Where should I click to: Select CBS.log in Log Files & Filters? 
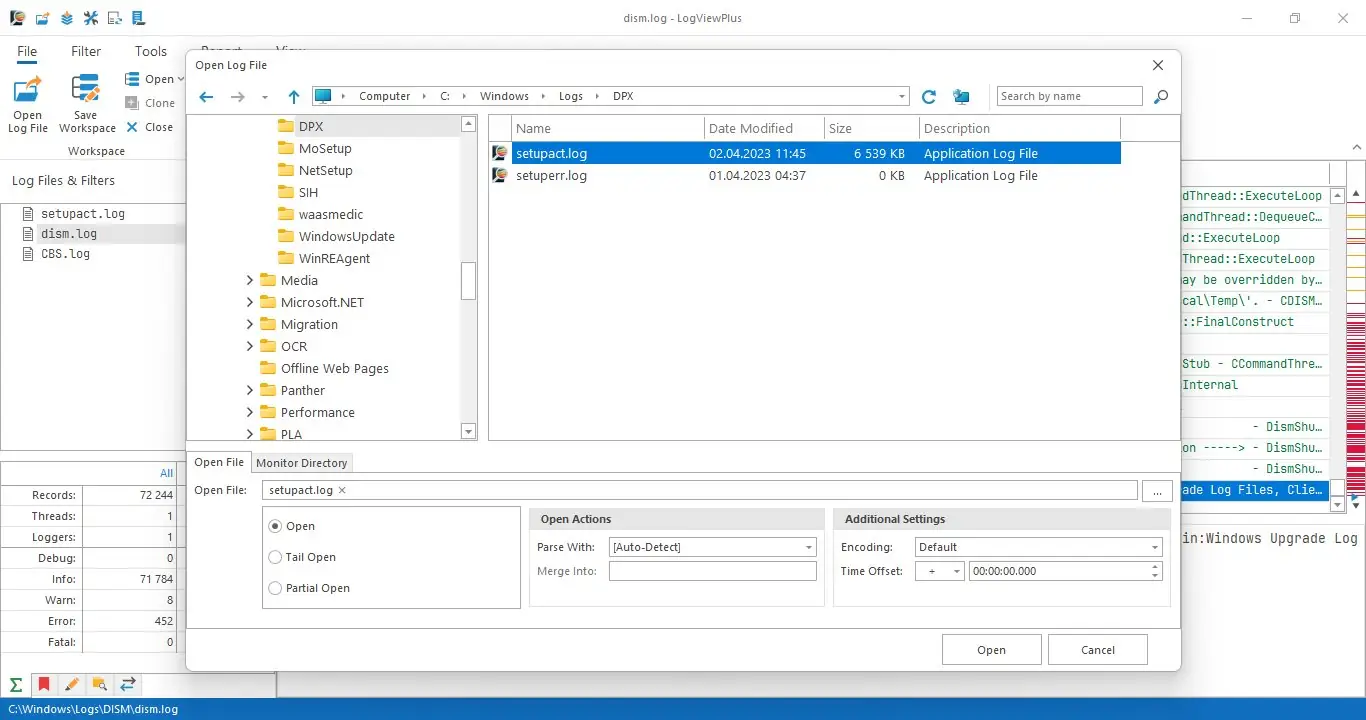pyautogui.click(x=65, y=254)
